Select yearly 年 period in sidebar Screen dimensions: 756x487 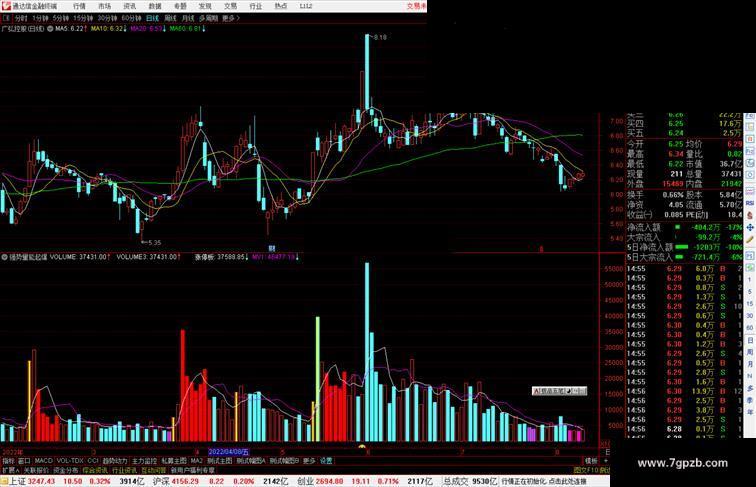coord(750,411)
